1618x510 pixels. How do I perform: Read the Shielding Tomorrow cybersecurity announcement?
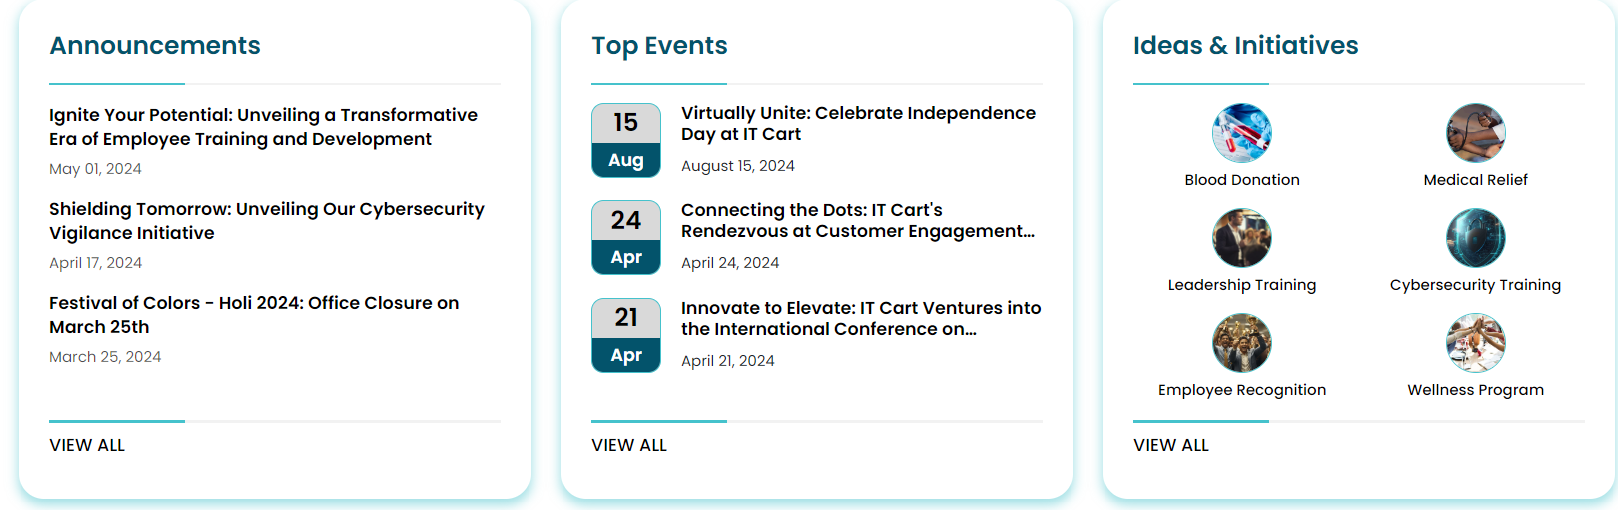click(x=266, y=221)
